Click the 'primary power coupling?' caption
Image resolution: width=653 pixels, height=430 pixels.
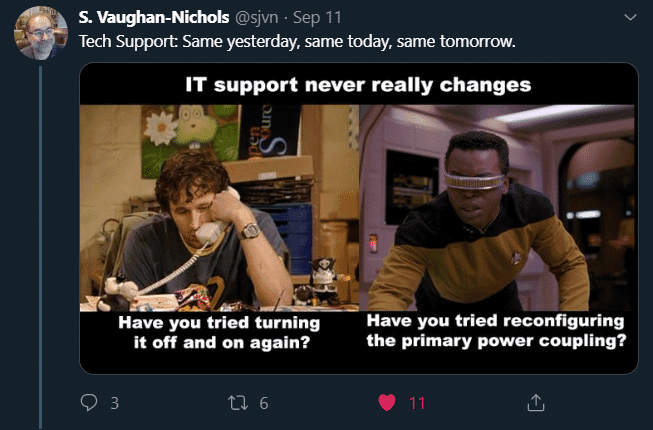[x=496, y=331]
